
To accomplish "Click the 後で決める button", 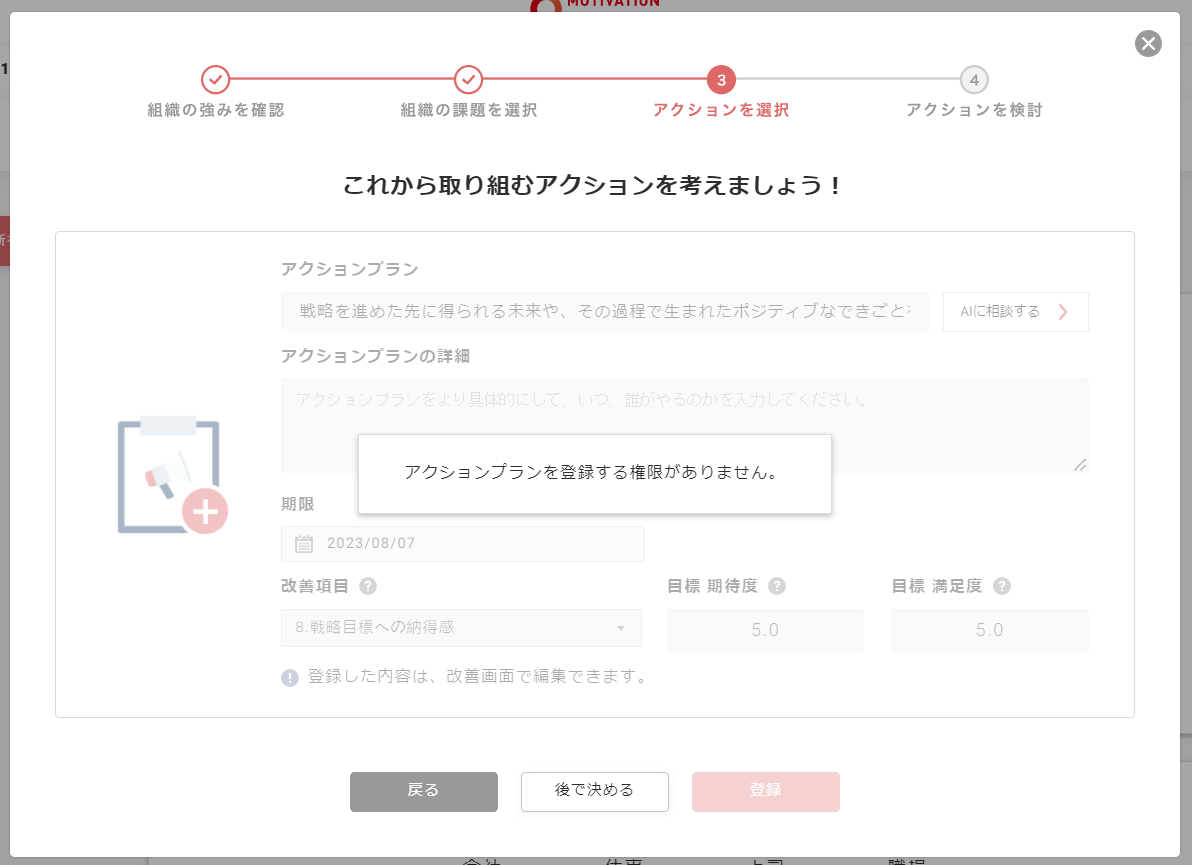I will pos(594,791).
